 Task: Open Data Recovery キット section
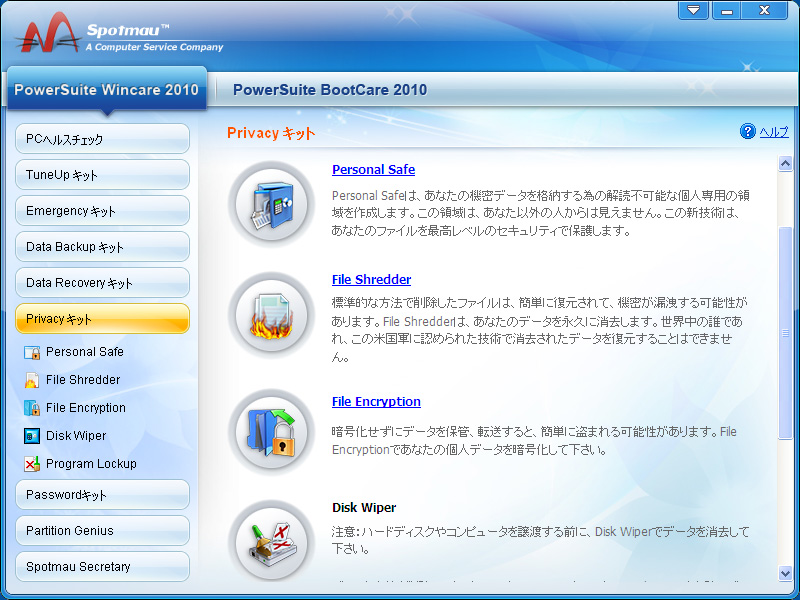[103, 283]
